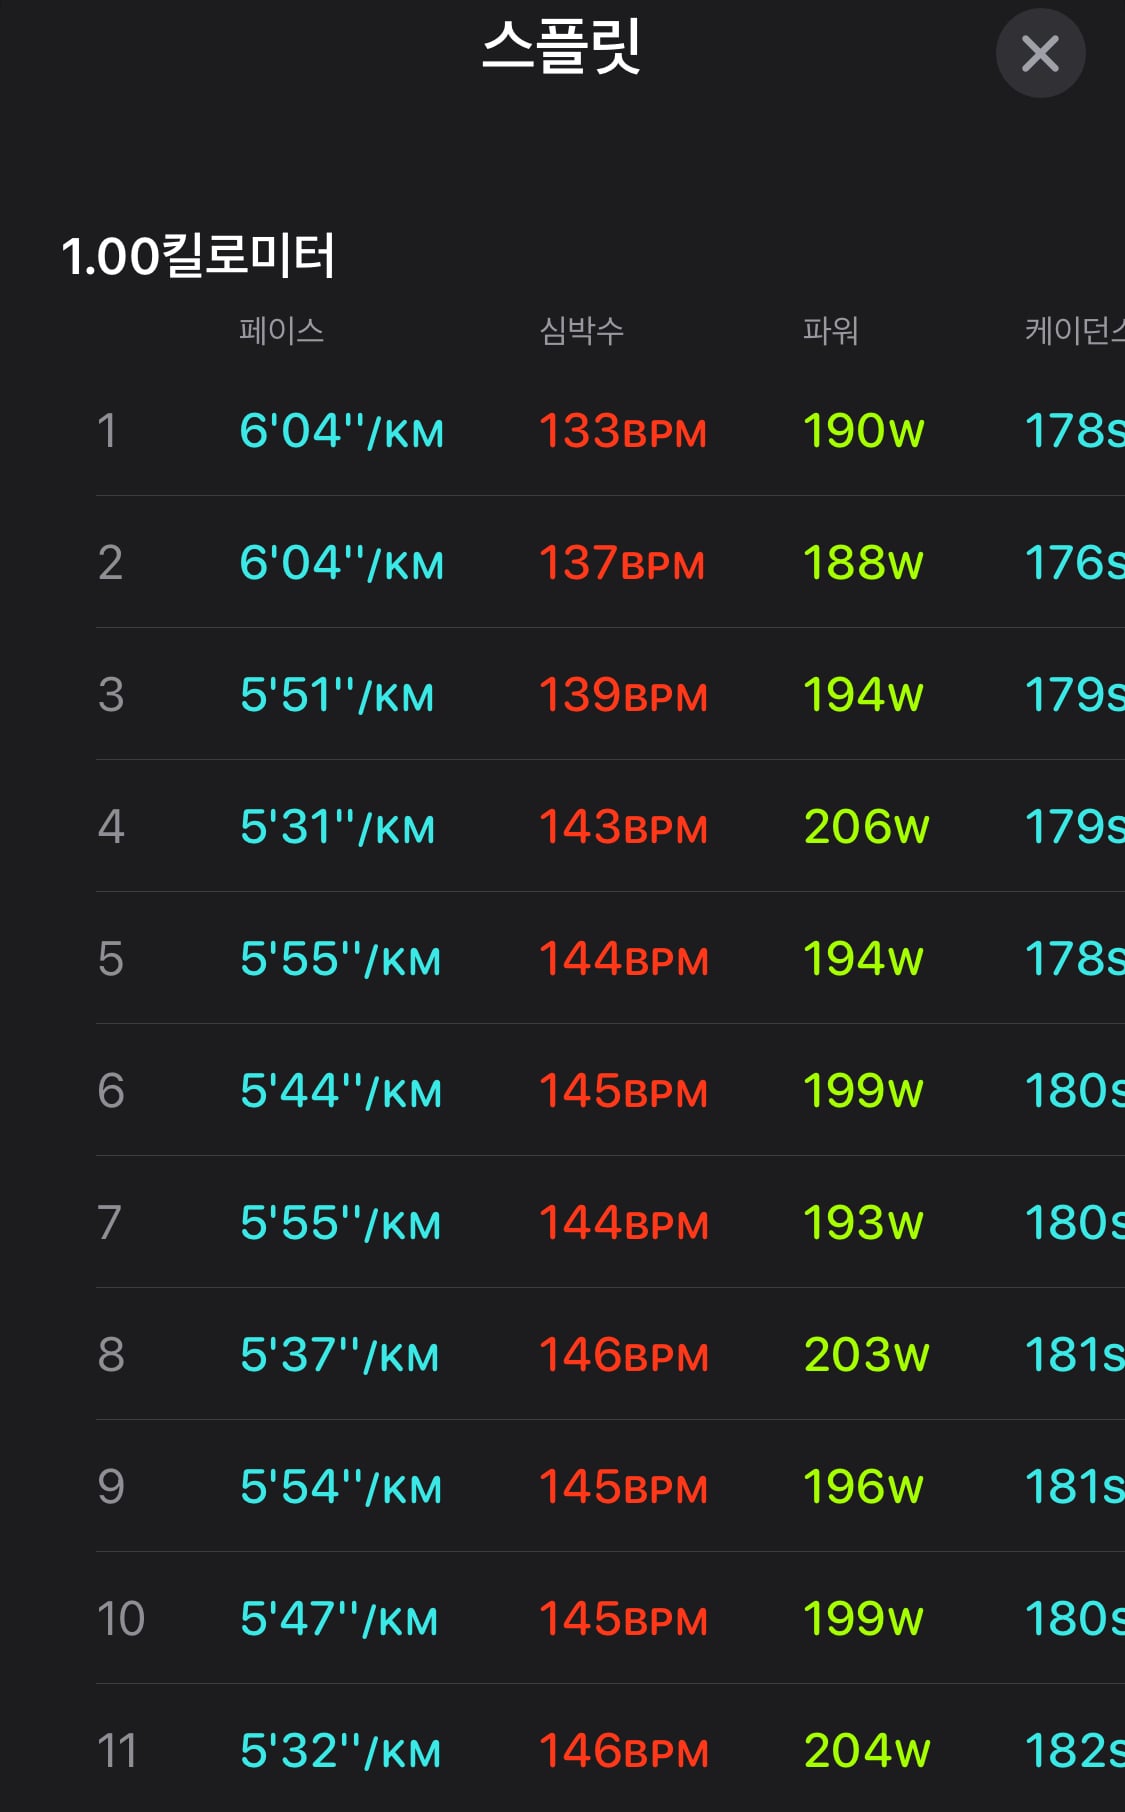This screenshot has height=1812, width=1125.
Task: Tap the 케이던스 column header
Action: (1075, 331)
